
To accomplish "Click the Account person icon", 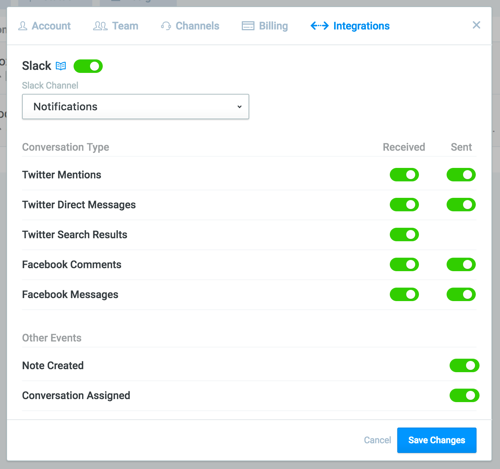I will click(x=23, y=26).
